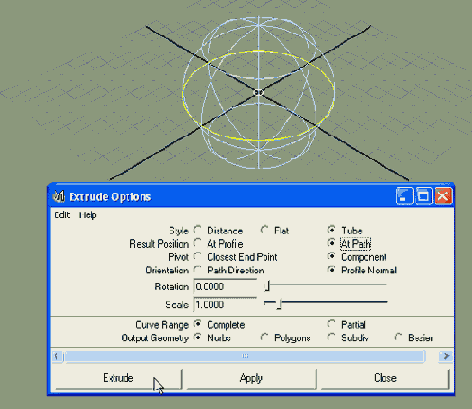Open the Edit menu
This screenshot has width=472, height=409.
point(62,215)
